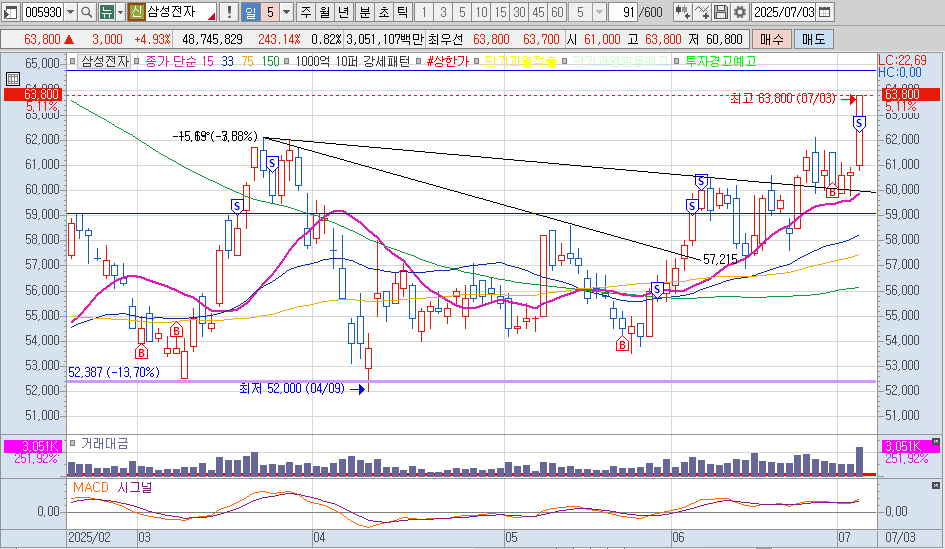Toggle the 투자경고예고 legend marker
The image size is (945, 549).
(x=721, y=61)
